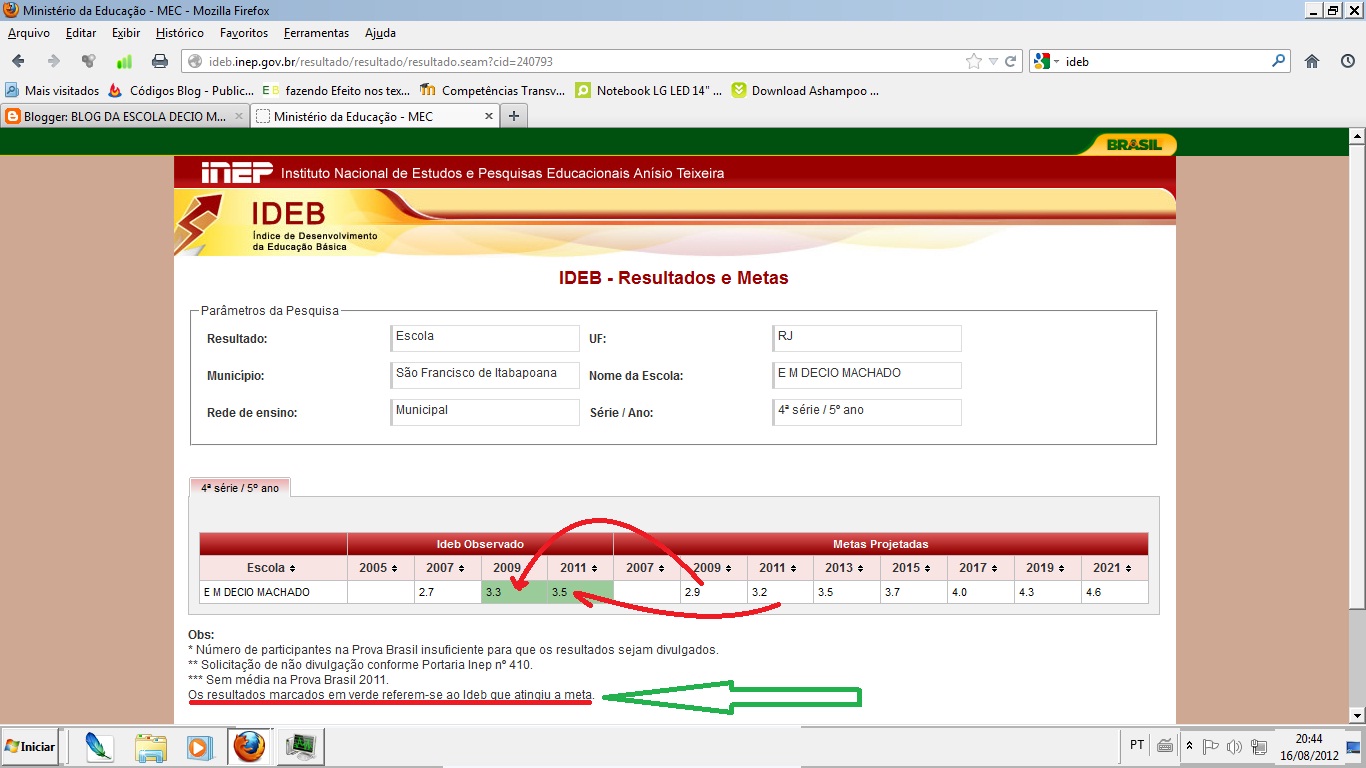The height and width of the screenshot is (768, 1366).
Task: Click the Action Center flag tray icon
Action: pos(1210,746)
